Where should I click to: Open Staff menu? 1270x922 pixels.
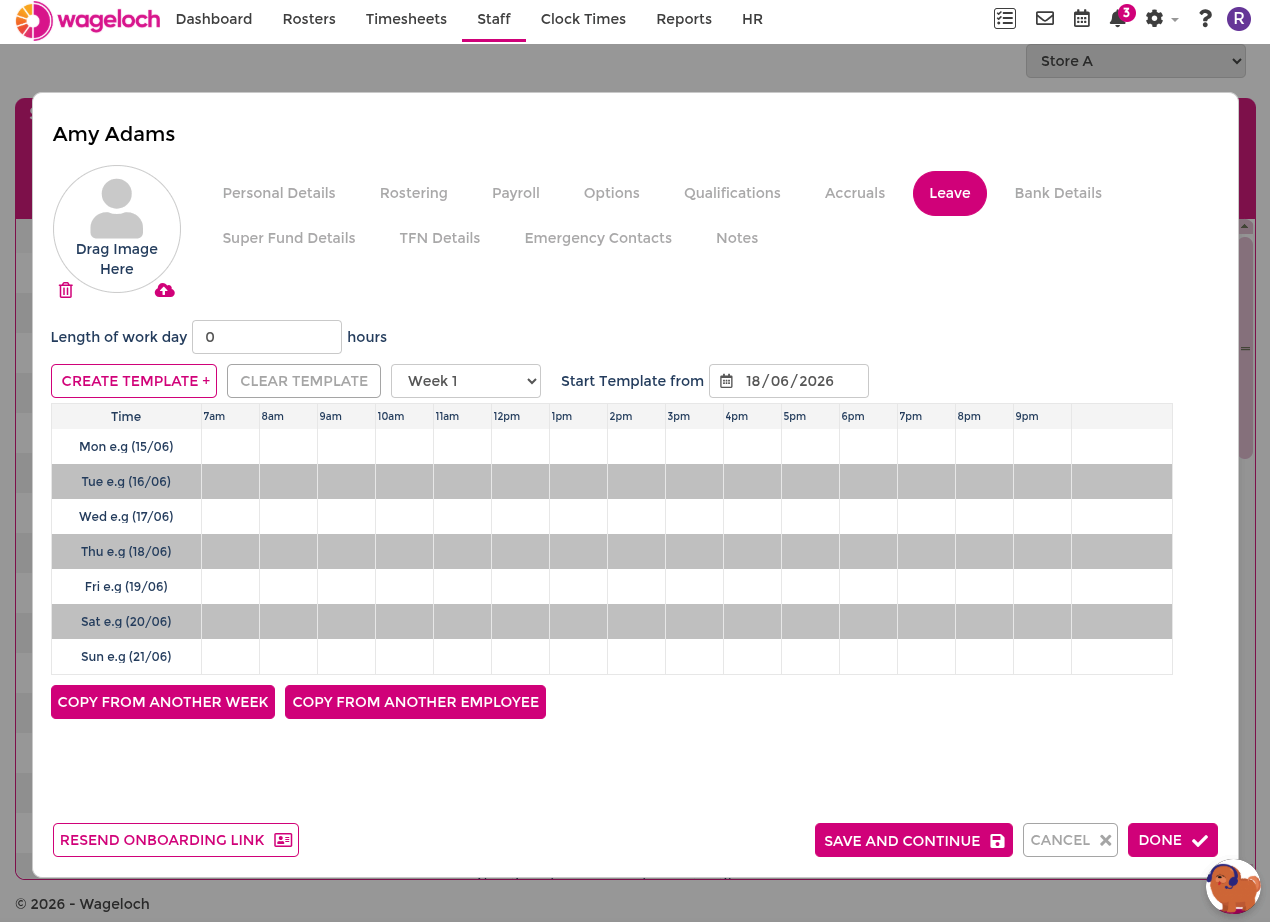[x=494, y=19]
